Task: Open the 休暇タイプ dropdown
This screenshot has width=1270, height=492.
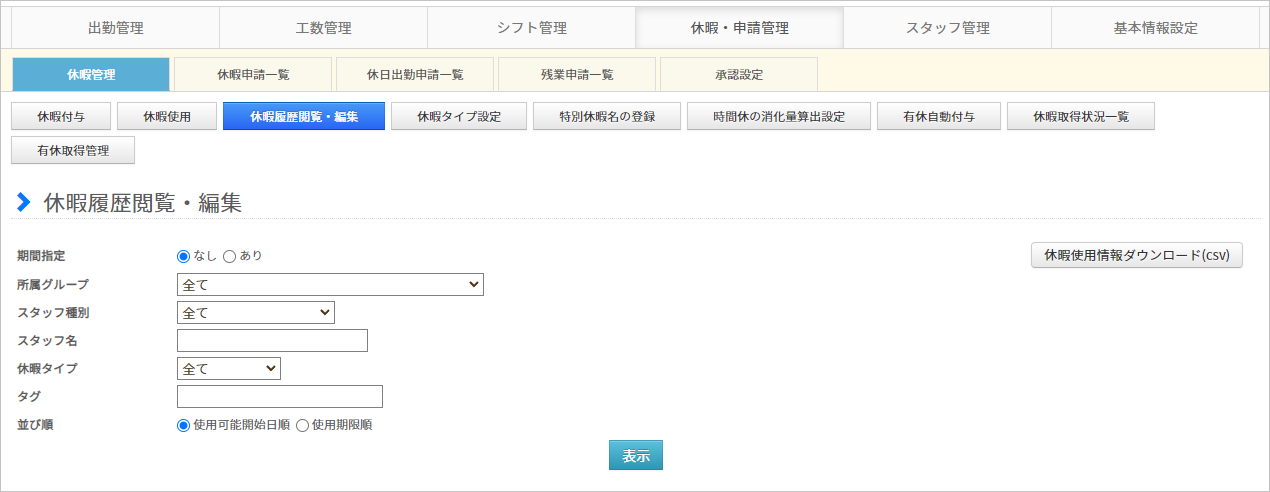Action: tap(229, 369)
